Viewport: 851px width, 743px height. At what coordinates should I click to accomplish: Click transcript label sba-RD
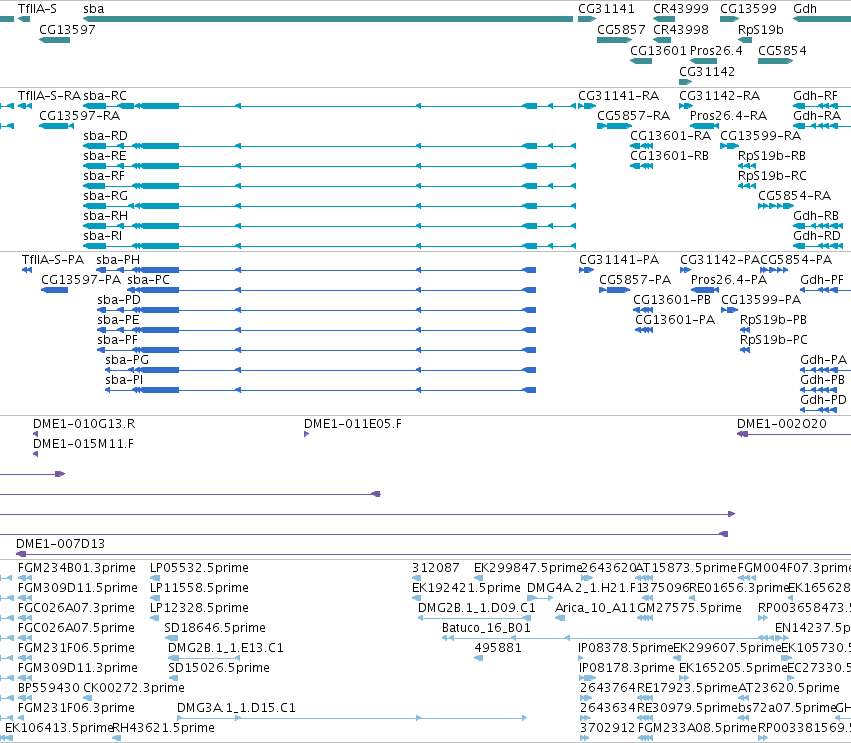[105, 136]
